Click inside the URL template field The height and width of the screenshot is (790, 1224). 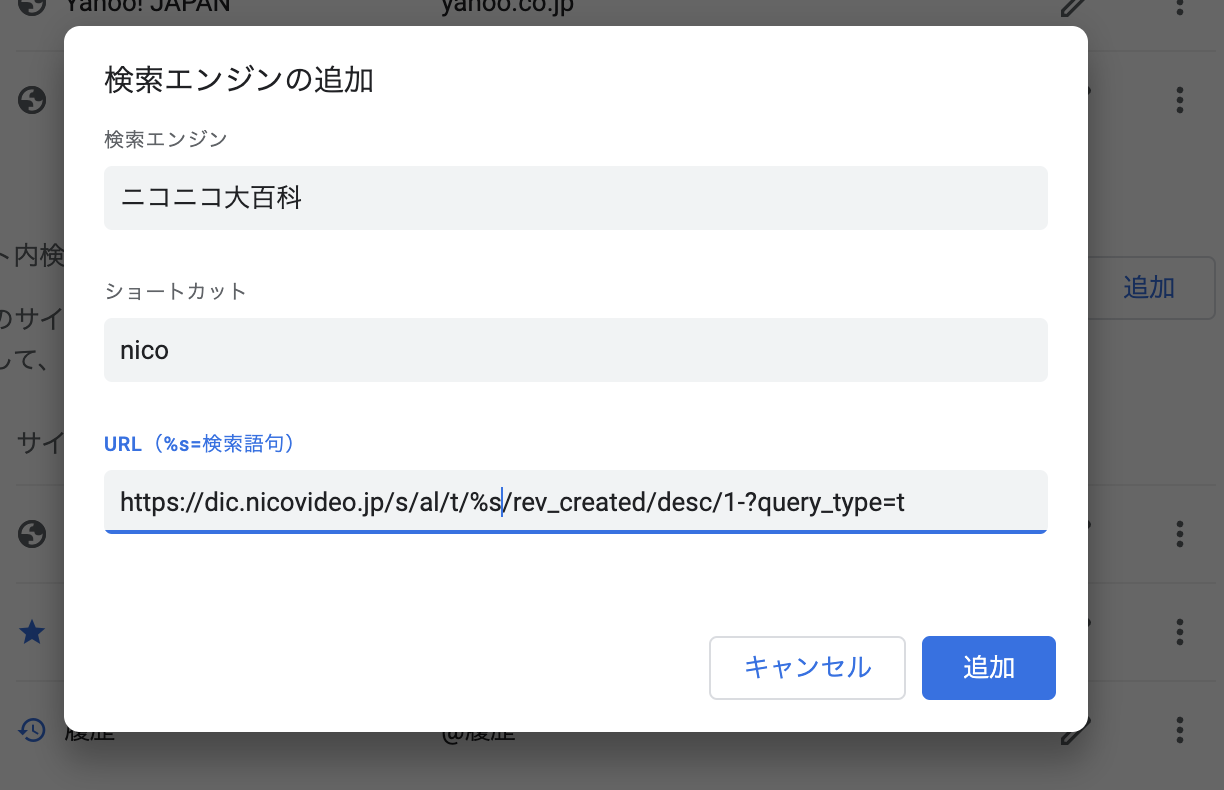coord(576,502)
